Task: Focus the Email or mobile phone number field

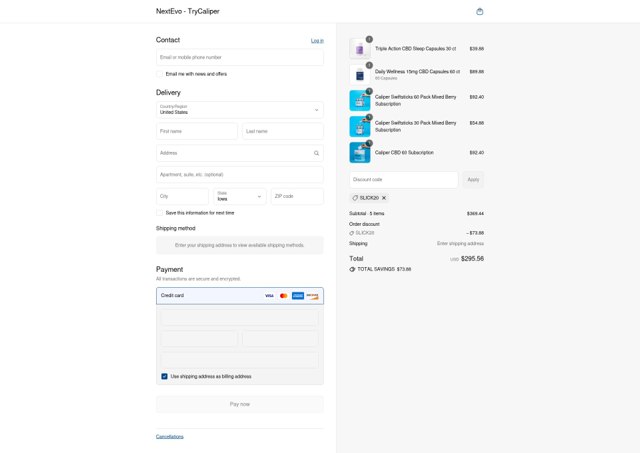Action: tap(240, 57)
